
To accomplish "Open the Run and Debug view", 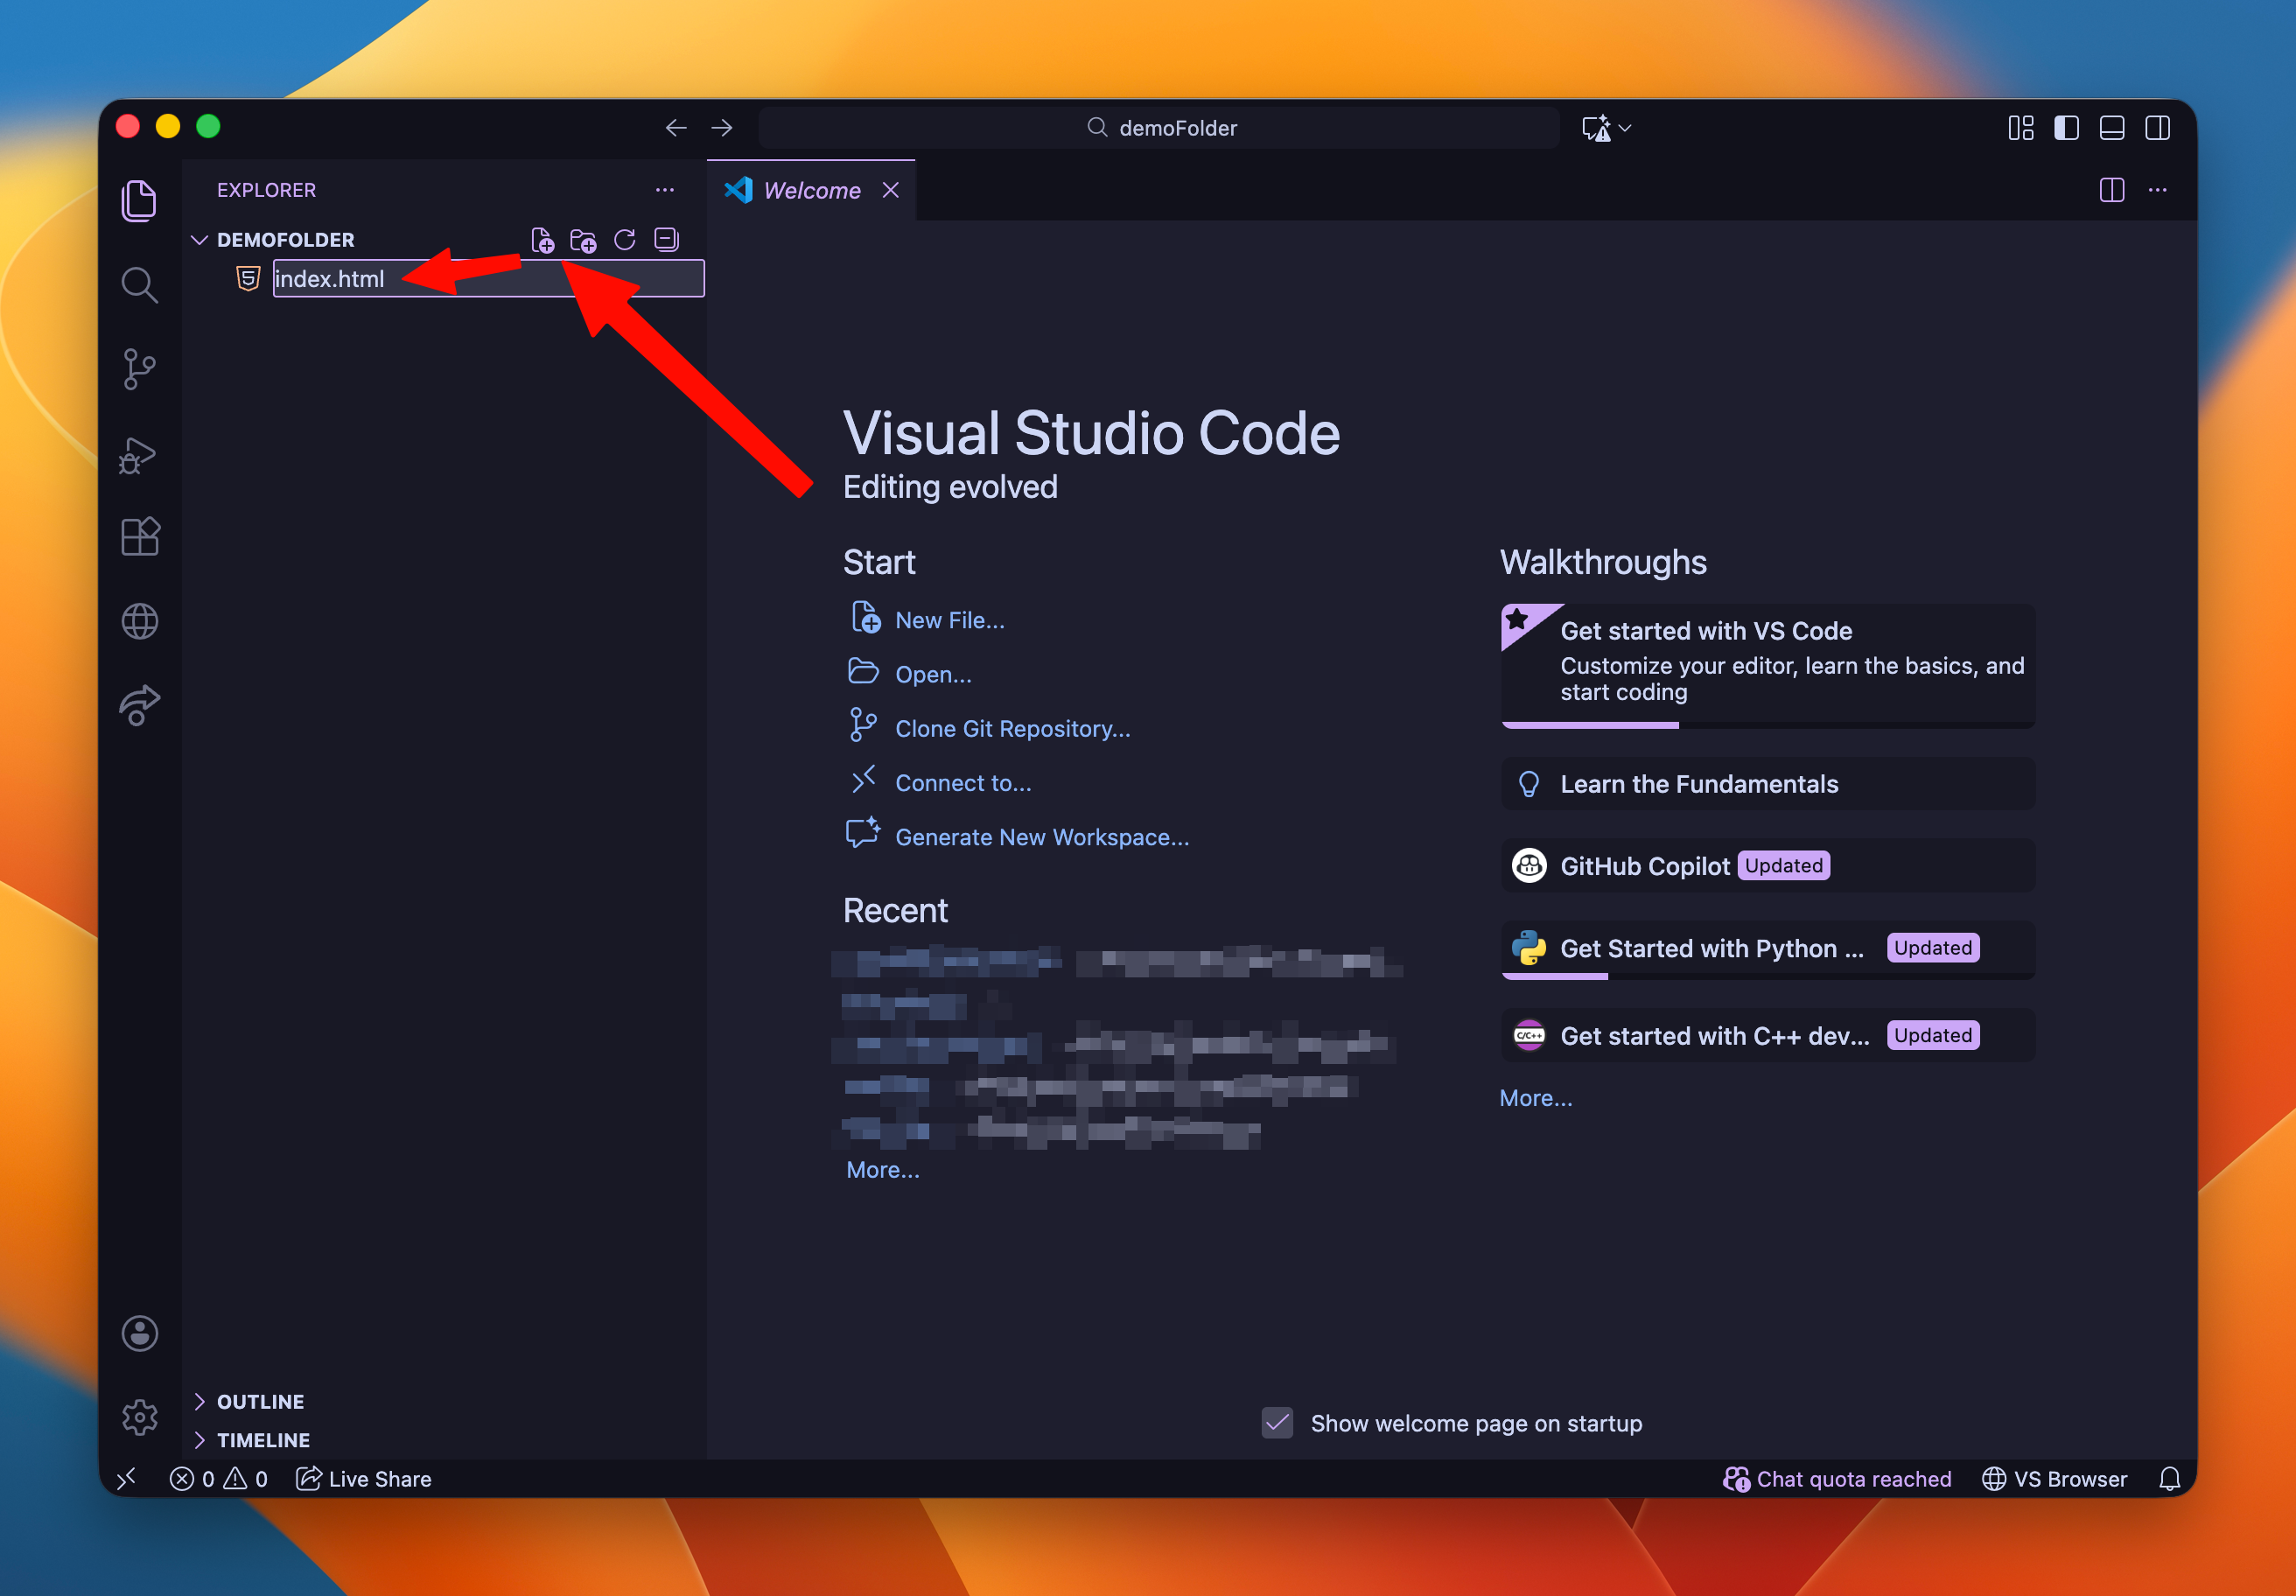I will point(139,455).
